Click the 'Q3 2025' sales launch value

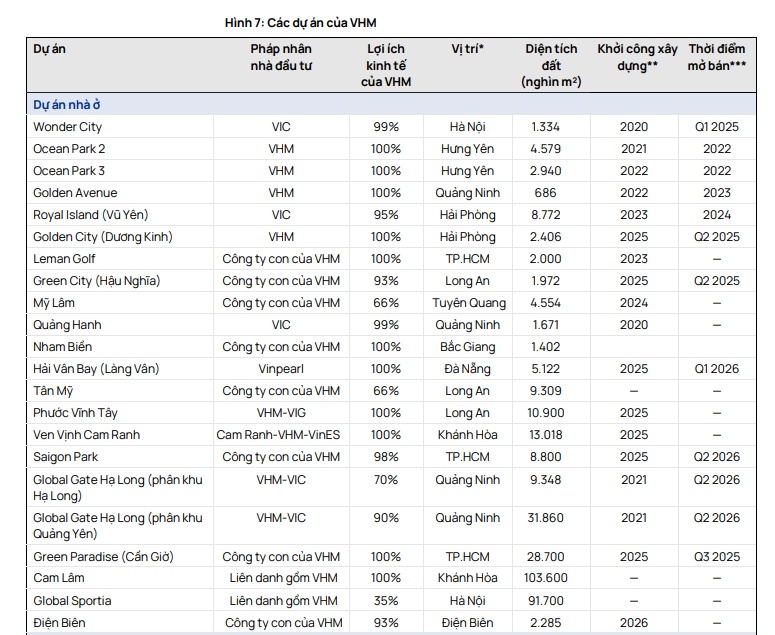coord(717,557)
